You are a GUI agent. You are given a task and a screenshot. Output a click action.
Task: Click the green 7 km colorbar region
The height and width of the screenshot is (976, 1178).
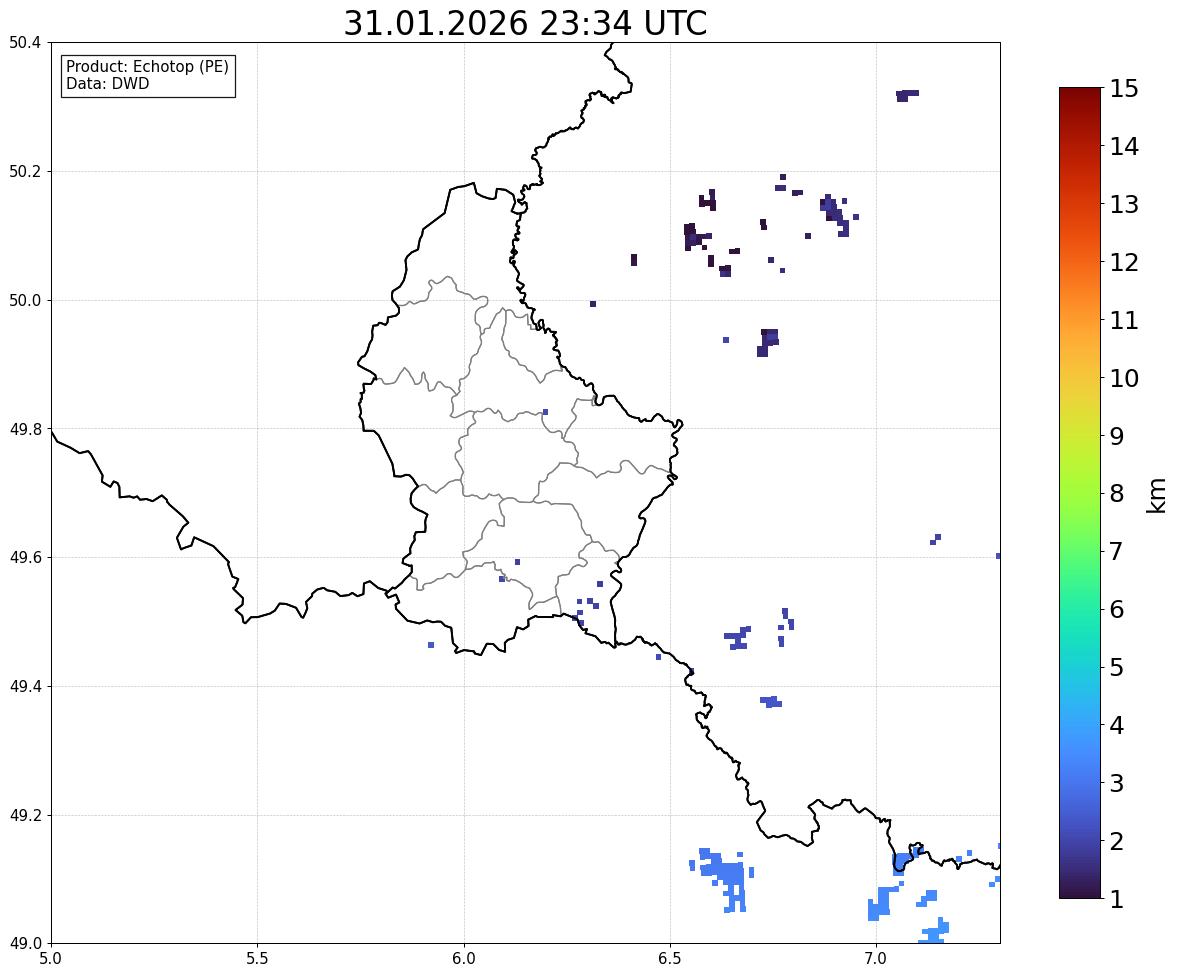pos(1080,551)
